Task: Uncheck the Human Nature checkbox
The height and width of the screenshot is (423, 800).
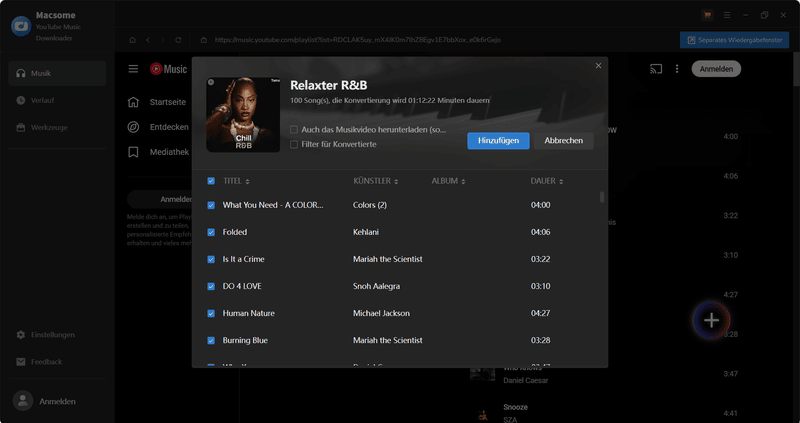Action: 211,313
